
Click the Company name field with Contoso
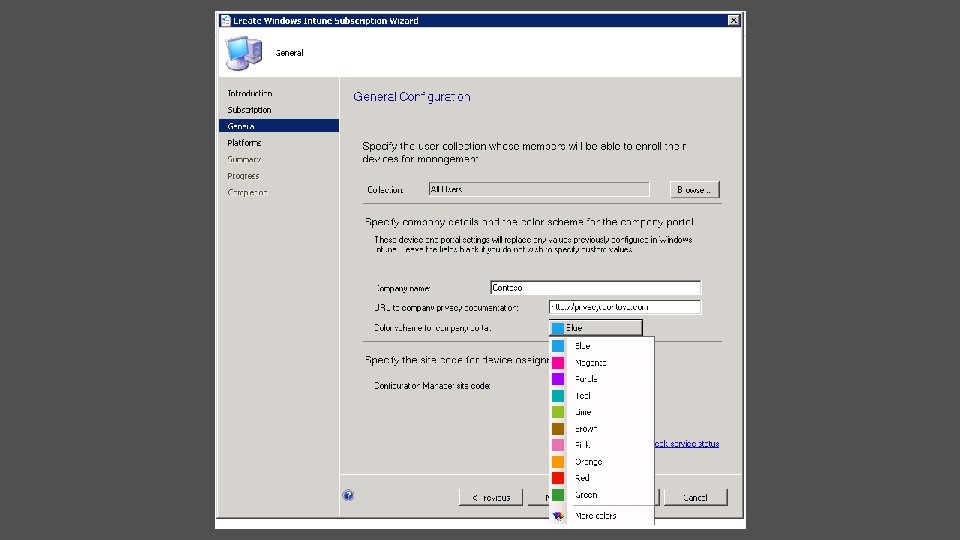(595, 288)
